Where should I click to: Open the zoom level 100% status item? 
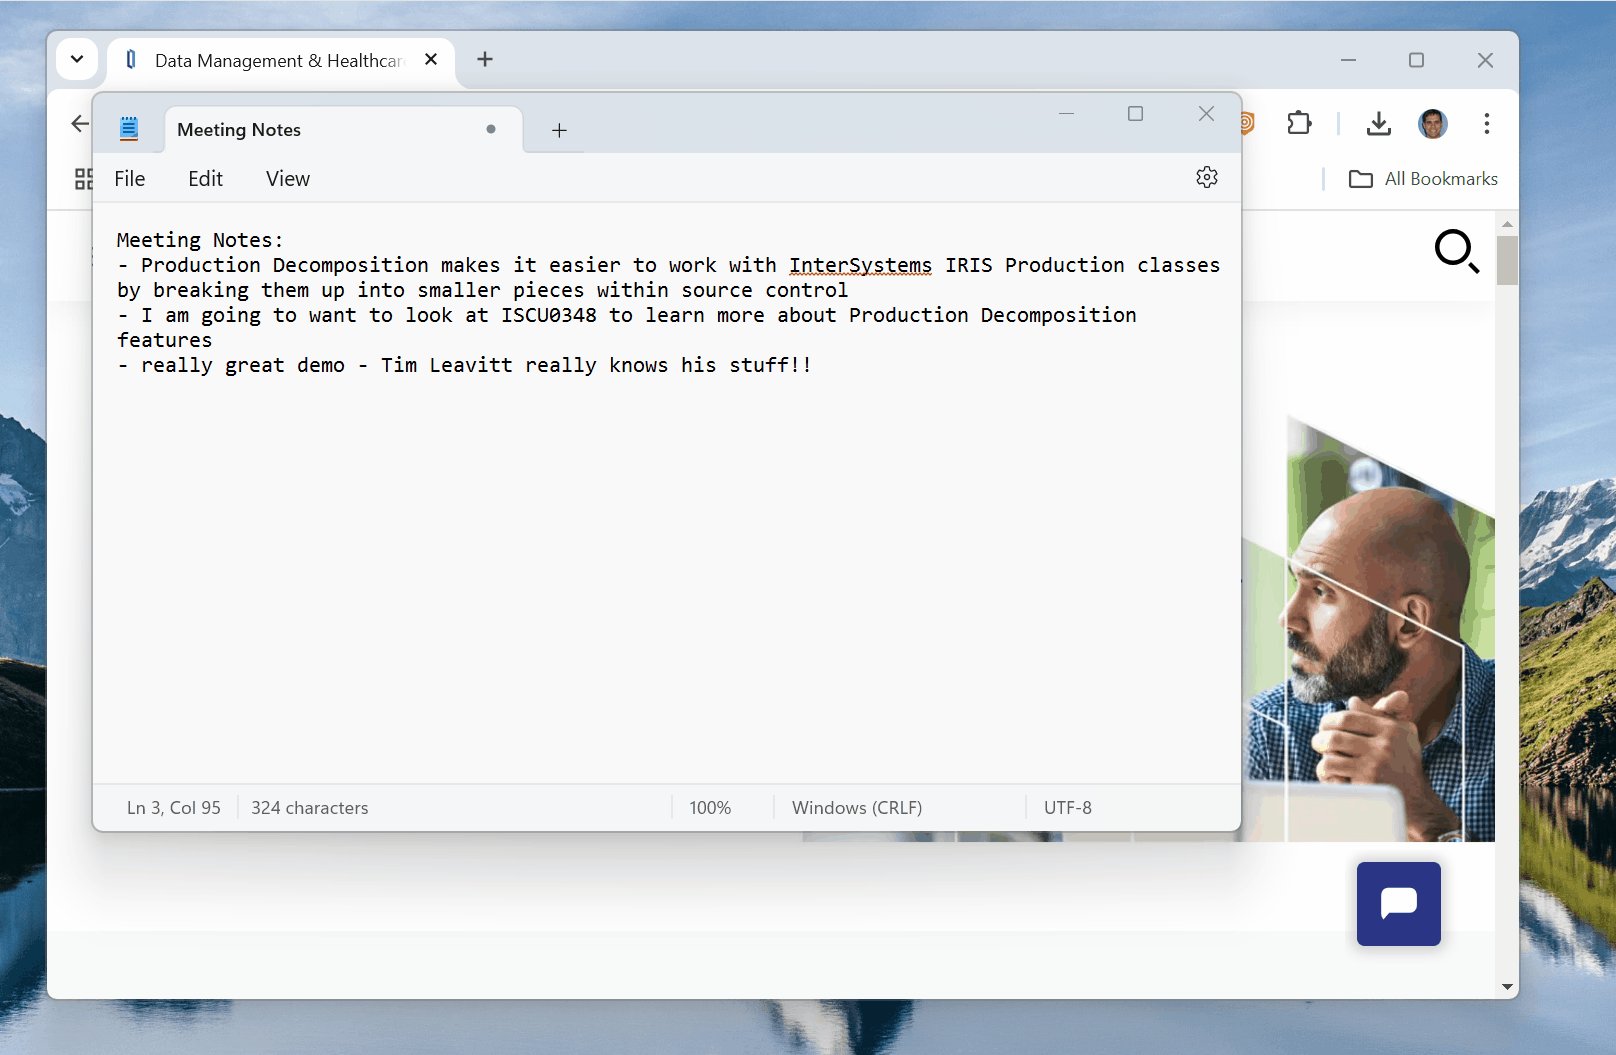(x=710, y=807)
